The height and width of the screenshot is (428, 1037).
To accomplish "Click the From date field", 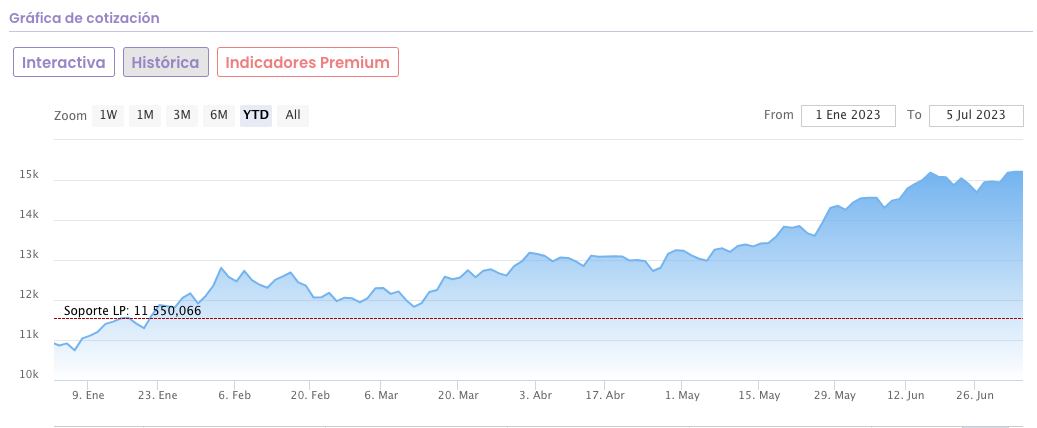I will pos(848,115).
